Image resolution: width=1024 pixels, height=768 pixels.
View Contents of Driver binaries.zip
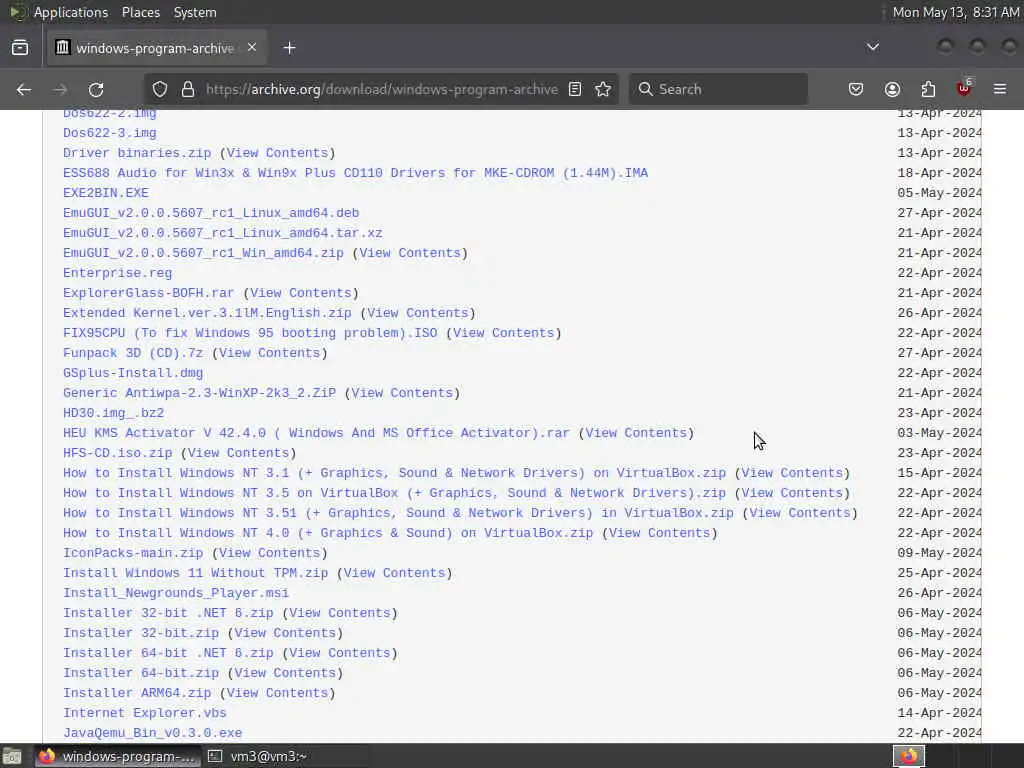[x=277, y=153]
